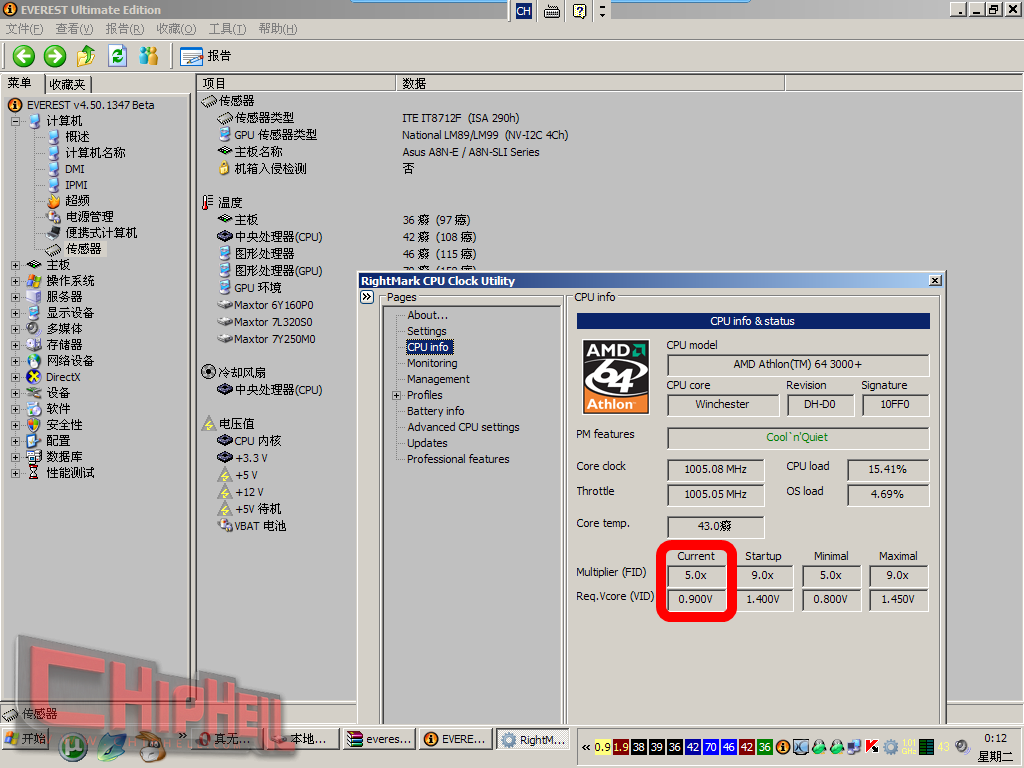Switch to the 收藏夹 tab
This screenshot has width=1024, height=768.
tap(68, 84)
